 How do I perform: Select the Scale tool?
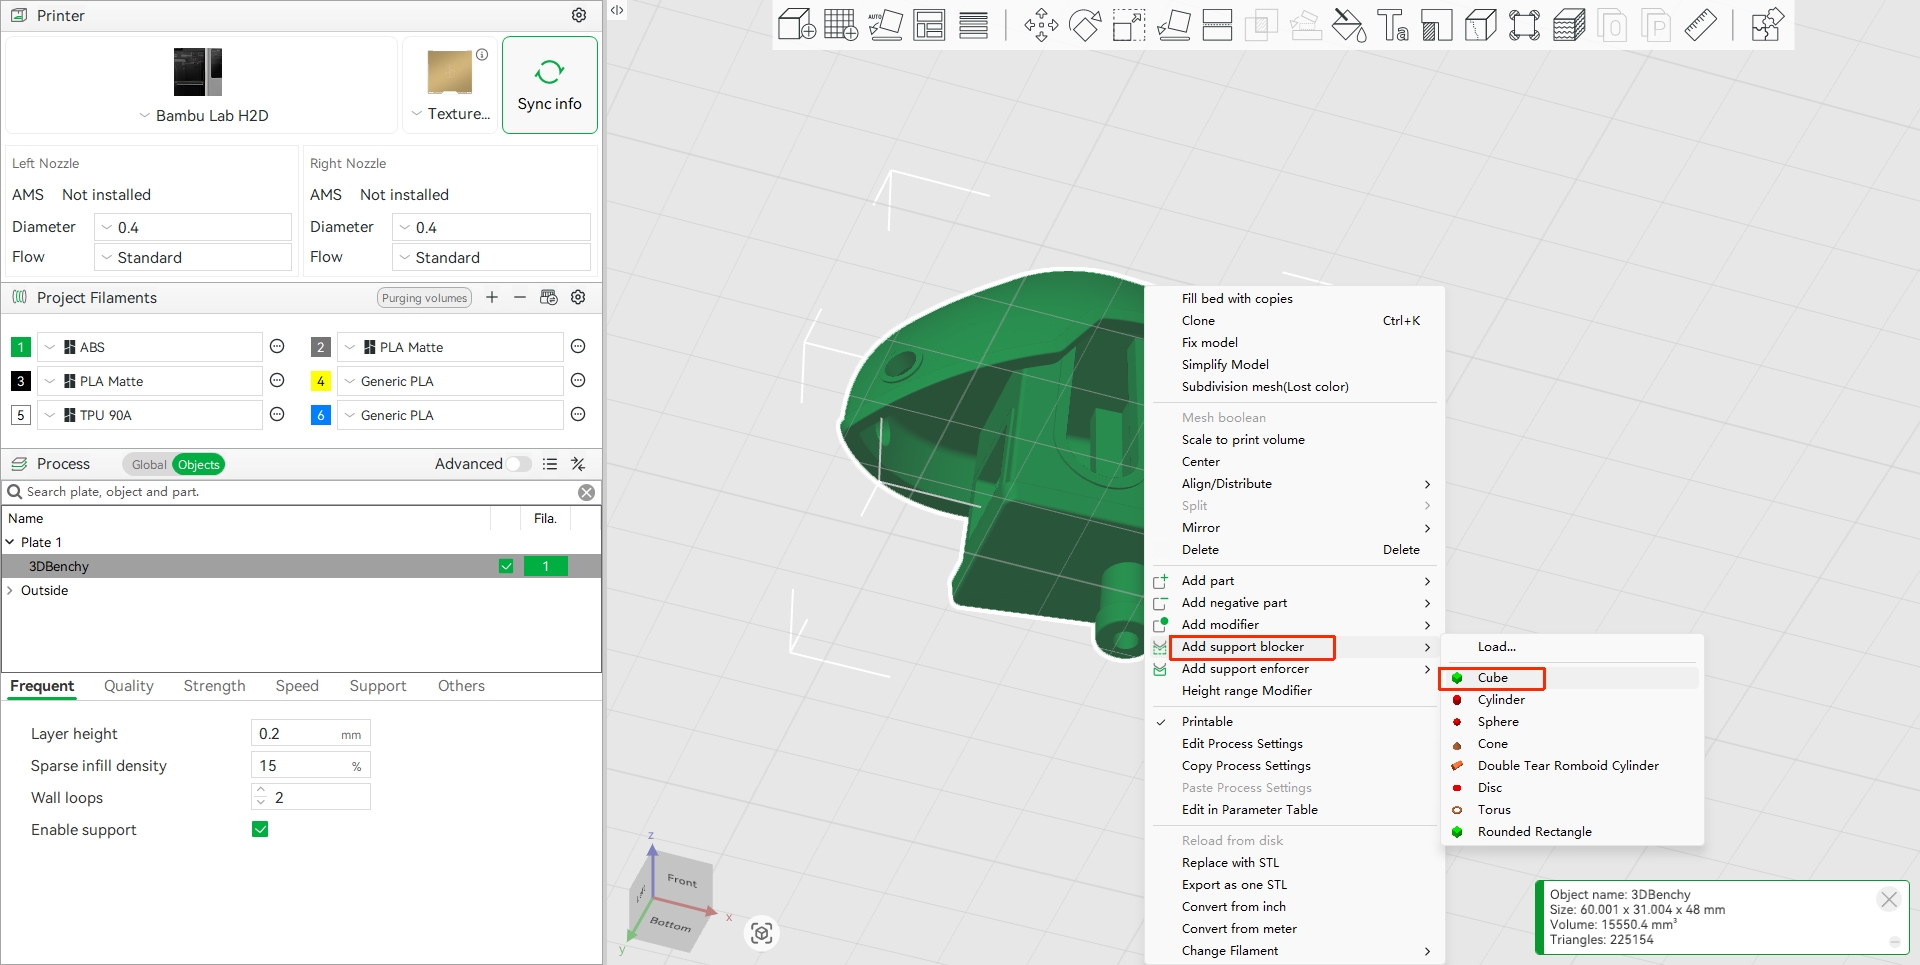tap(1129, 24)
